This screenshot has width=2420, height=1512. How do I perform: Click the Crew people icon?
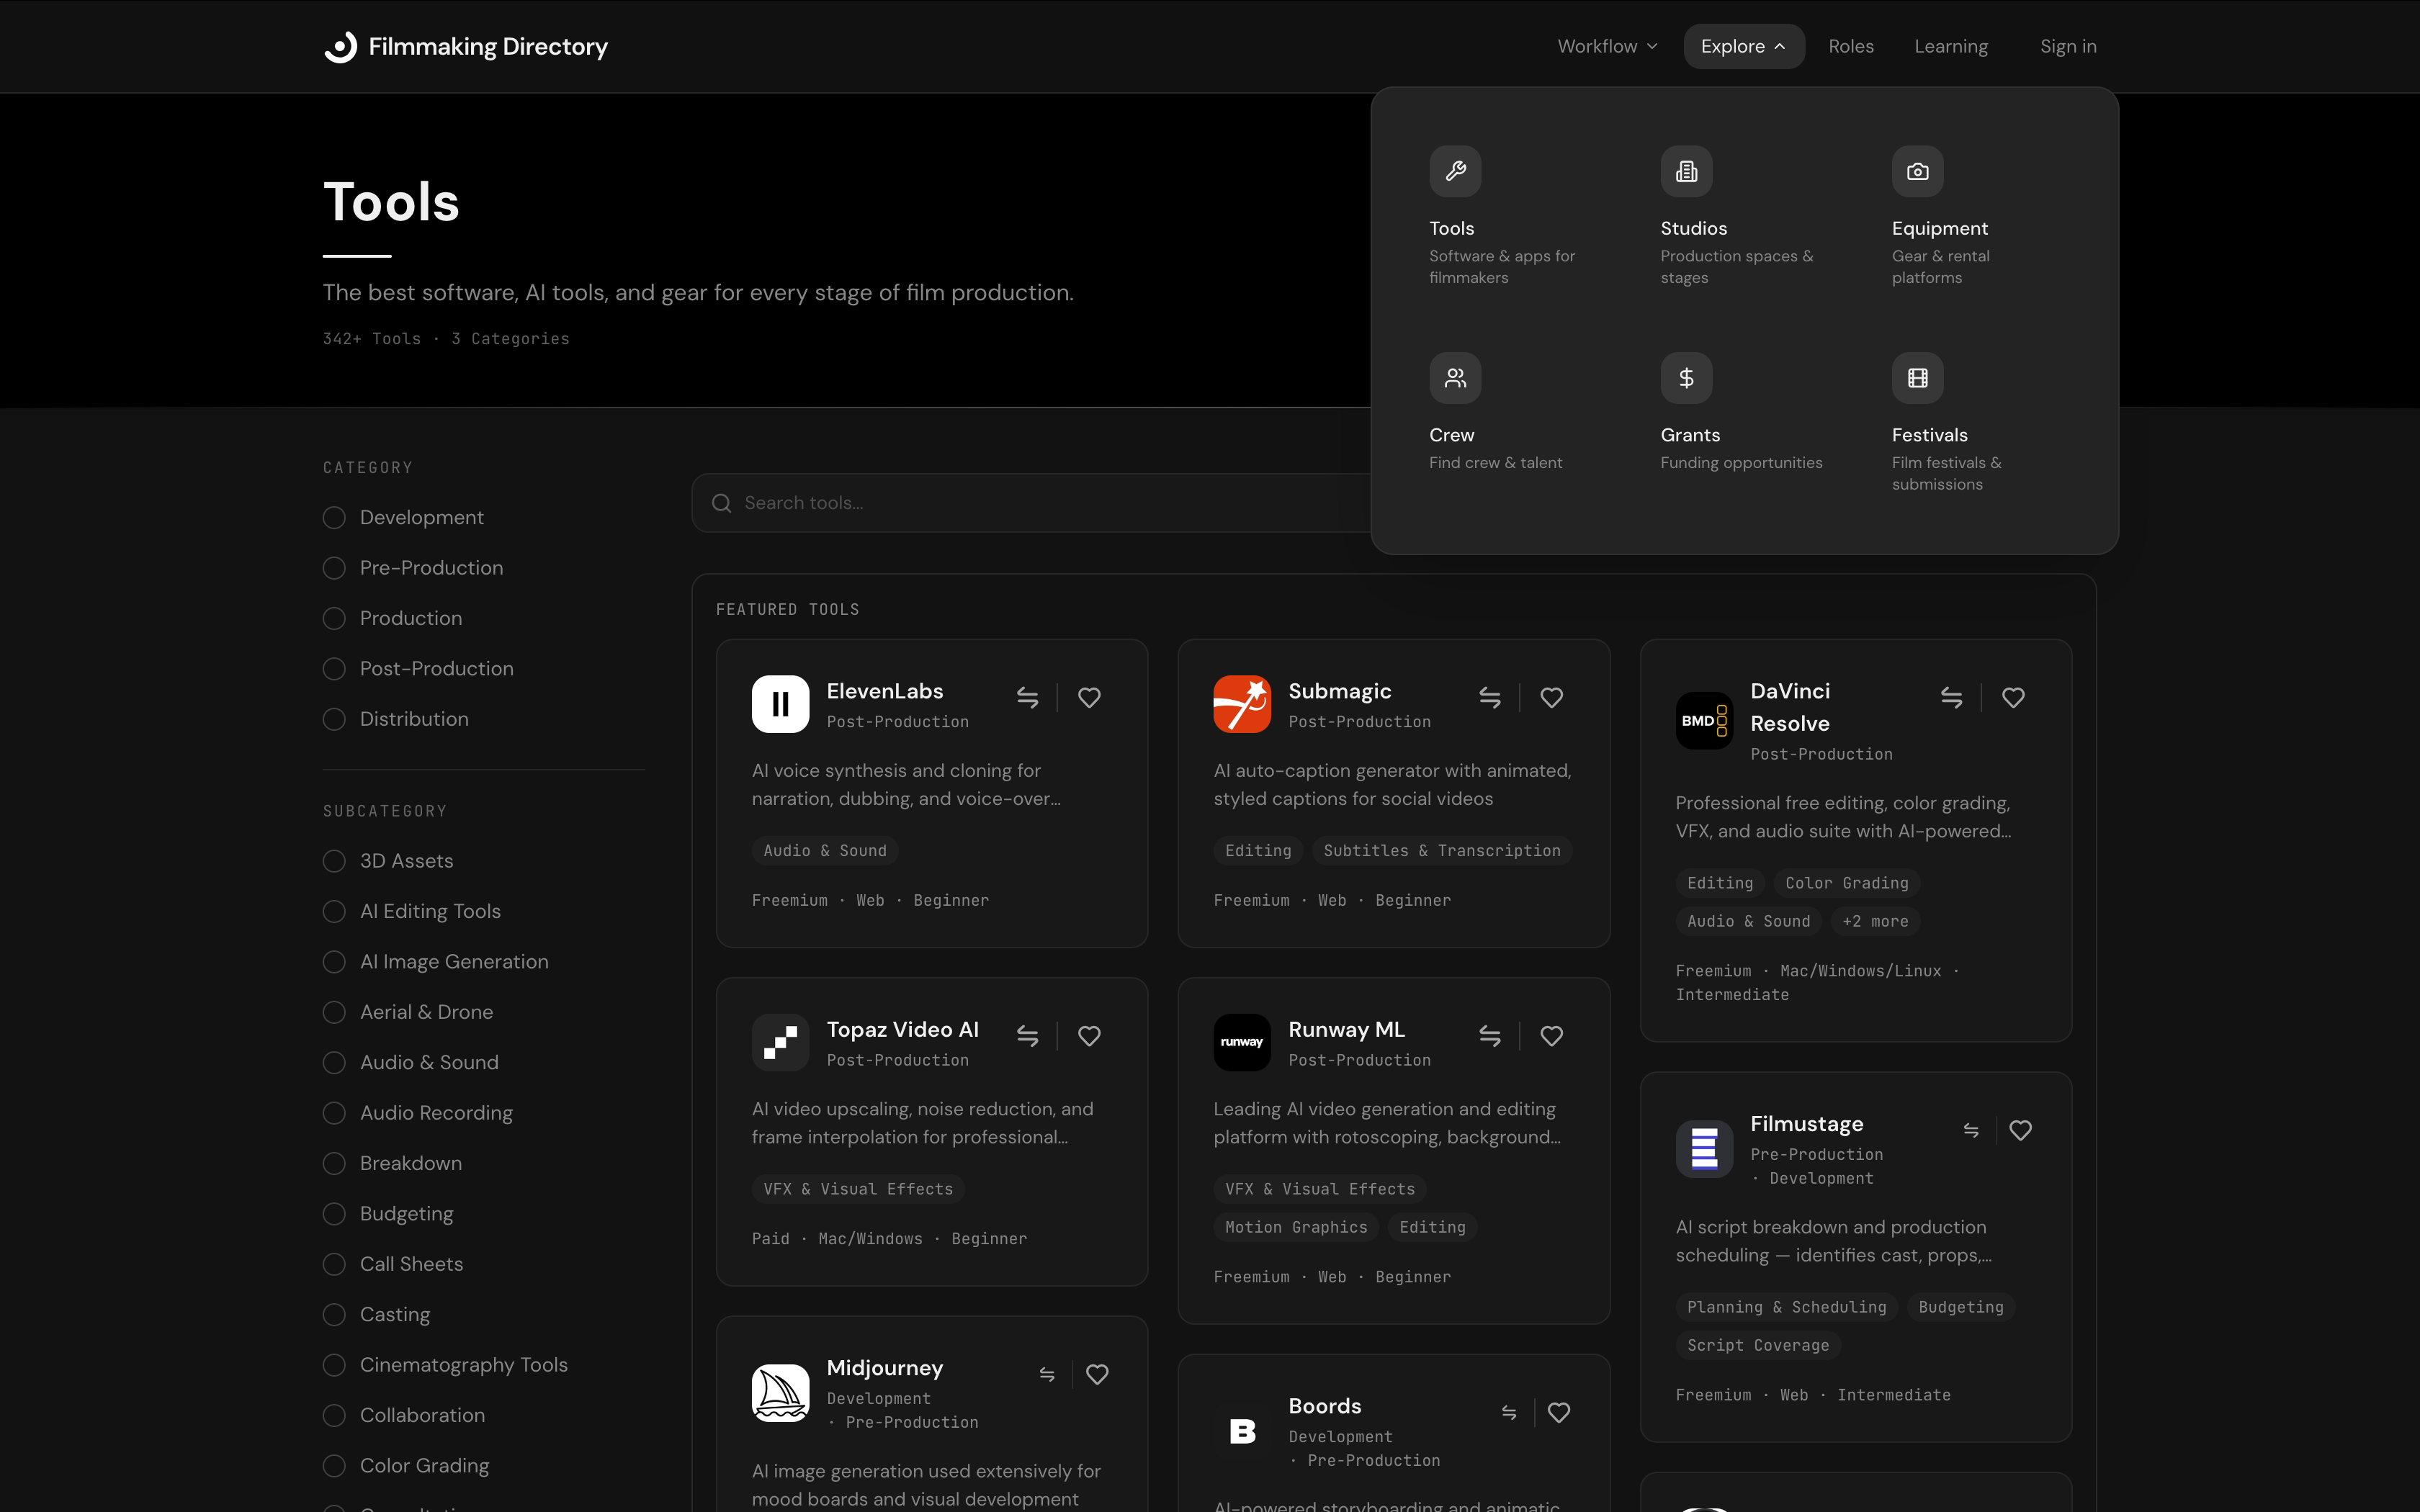[x=1454, y=378]
